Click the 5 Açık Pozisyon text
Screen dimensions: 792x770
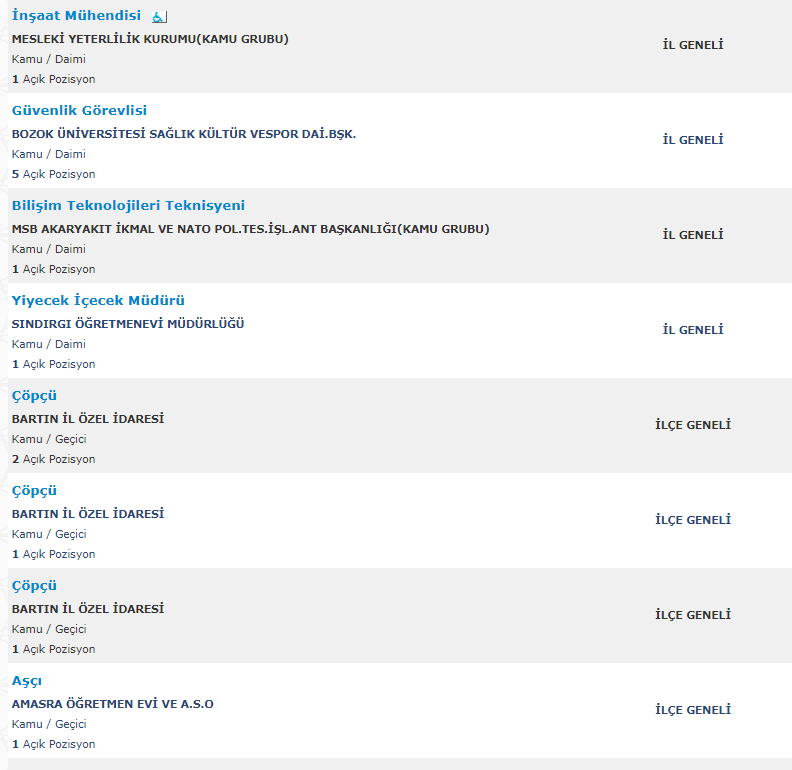(54, 174)
